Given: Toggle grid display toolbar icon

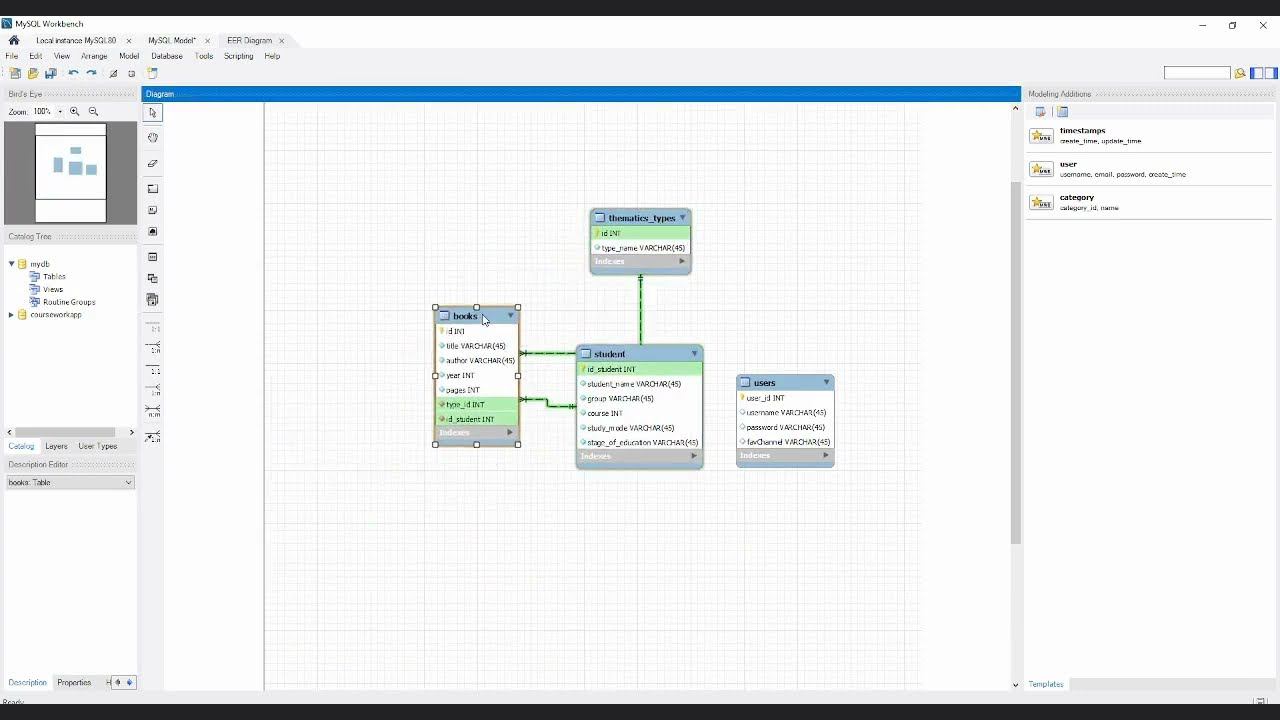Looking at the screenshot, I should click(113, 73).
